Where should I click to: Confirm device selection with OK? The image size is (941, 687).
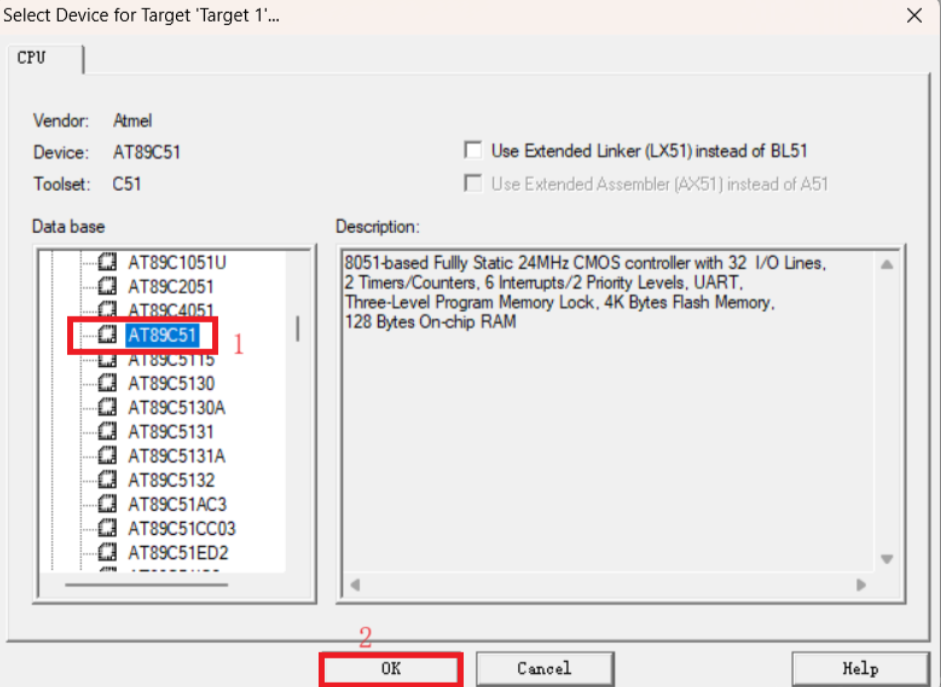391,668
